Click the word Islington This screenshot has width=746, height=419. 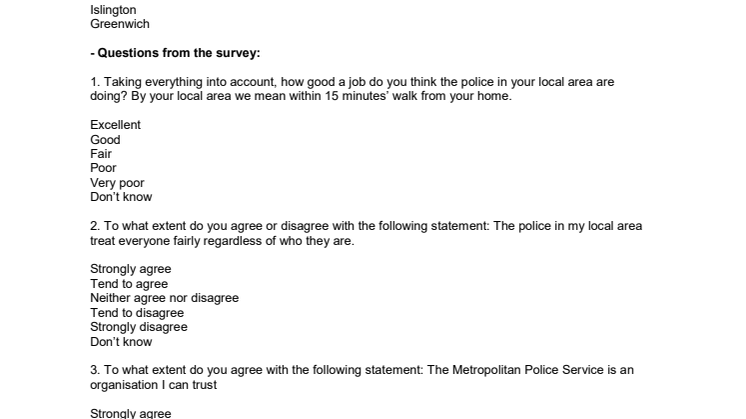(113, 10)
